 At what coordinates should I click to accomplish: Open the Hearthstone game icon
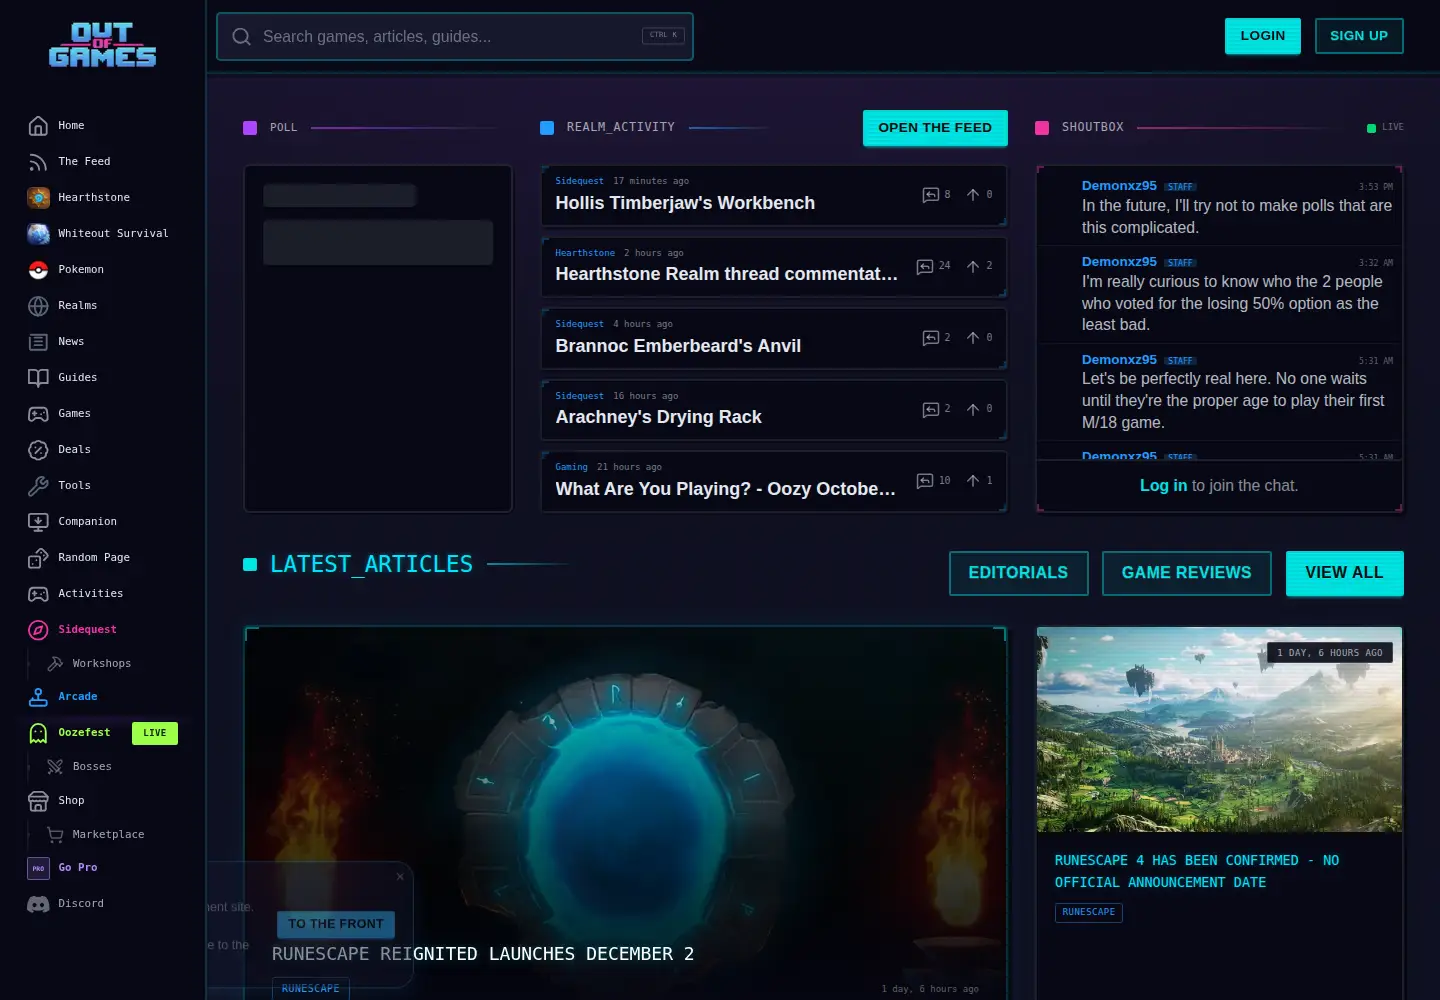pyautogui.click(x=38, y=198)
